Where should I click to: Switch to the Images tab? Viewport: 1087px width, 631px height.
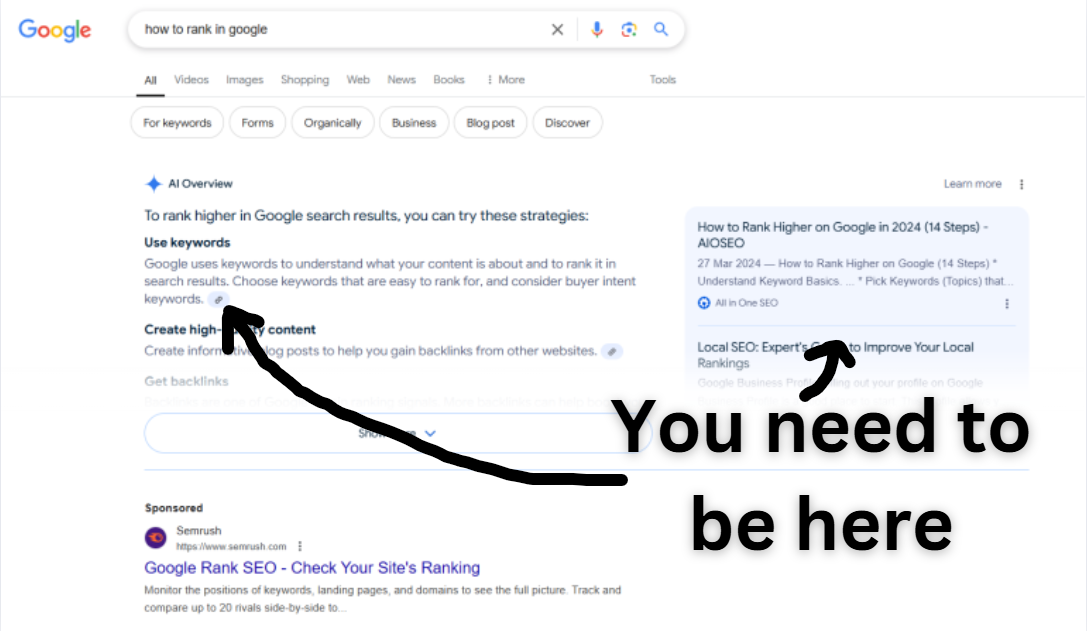tap(245, 80)
